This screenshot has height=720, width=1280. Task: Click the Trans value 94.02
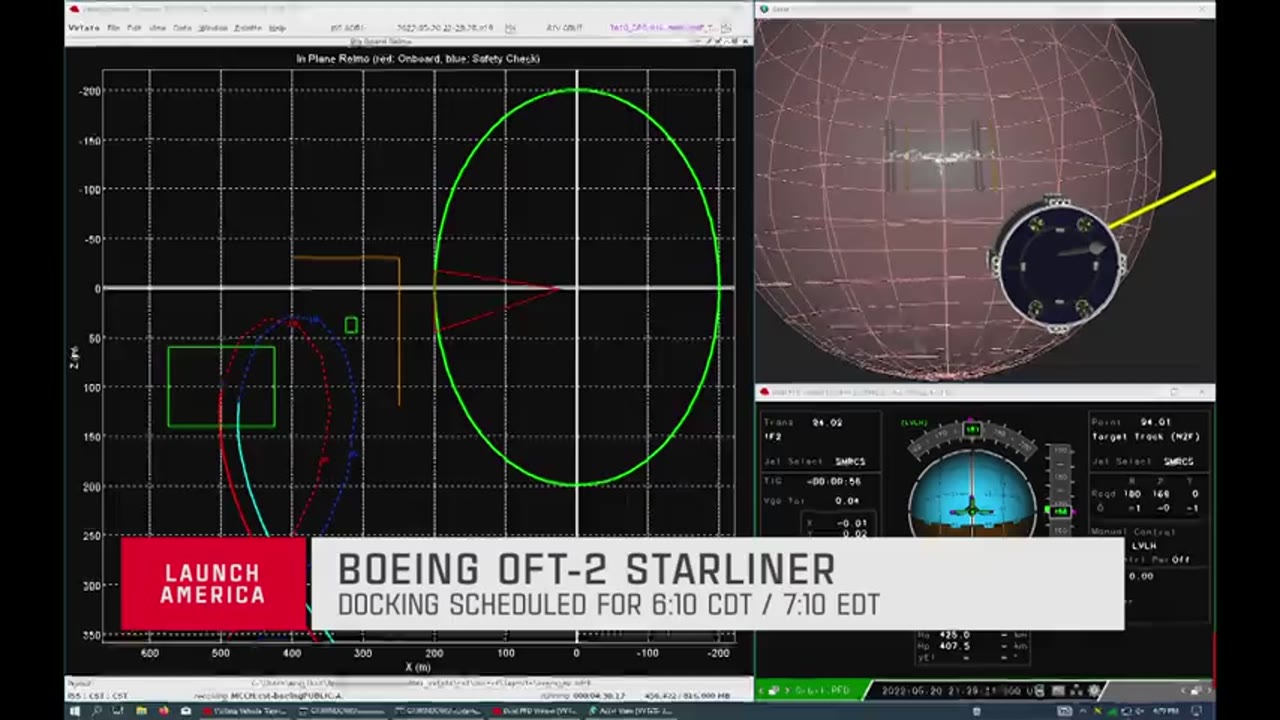pyautogui.click(x=827, y=422)
